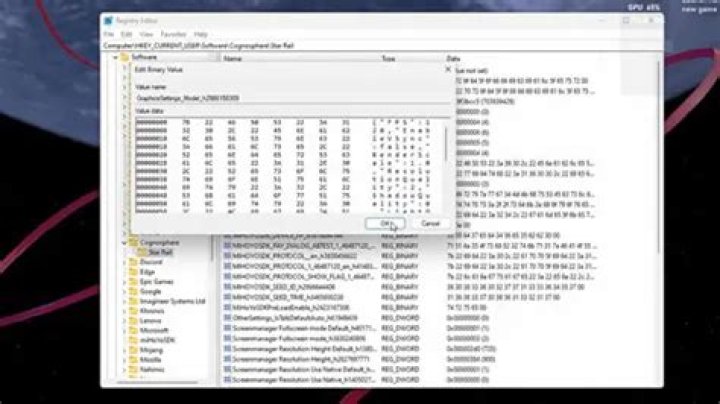720x404 pixels.
Task: Click the Registry Editor title bar icon
Action: click(108, 21)
